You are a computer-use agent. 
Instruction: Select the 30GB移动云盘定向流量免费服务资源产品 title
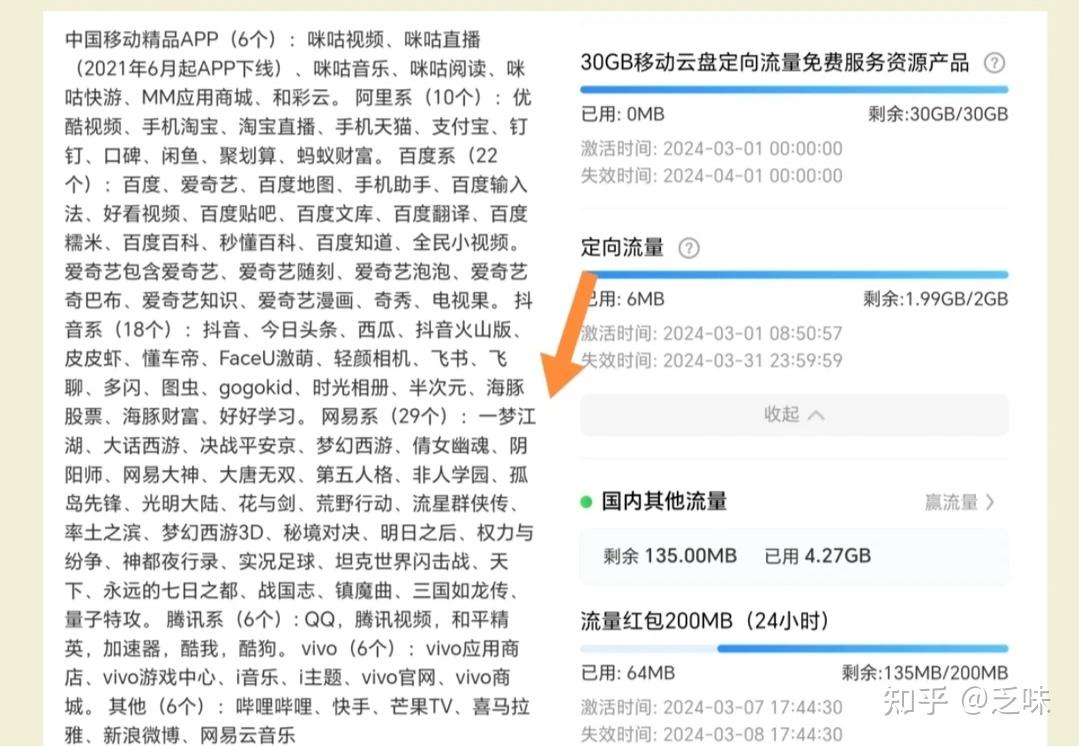(775, 63)
